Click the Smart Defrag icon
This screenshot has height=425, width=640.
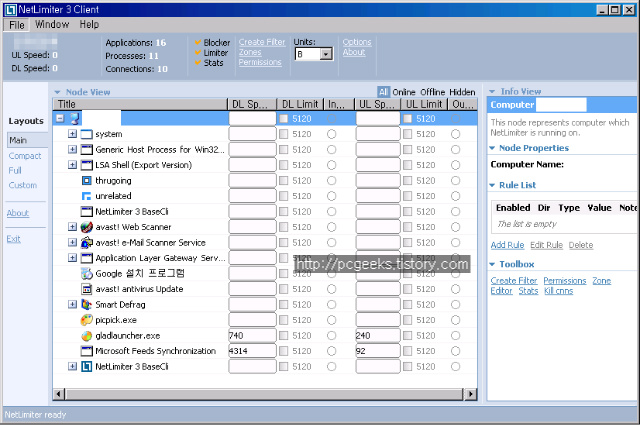87,305
